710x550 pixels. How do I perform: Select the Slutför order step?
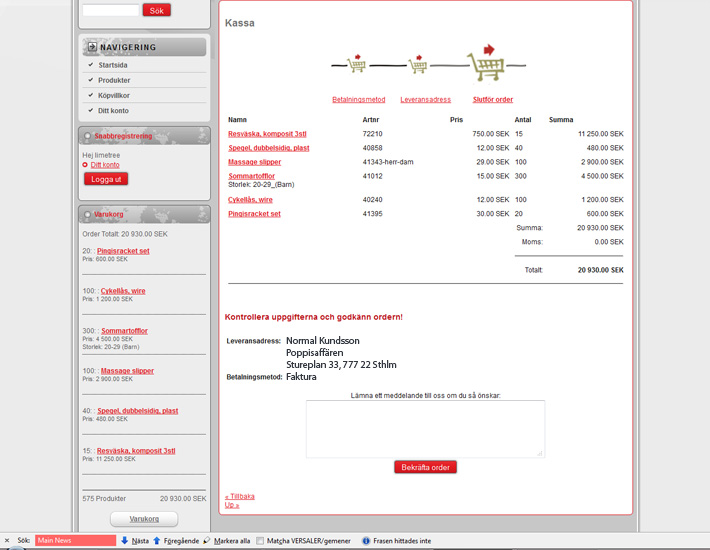click(493, 100)
